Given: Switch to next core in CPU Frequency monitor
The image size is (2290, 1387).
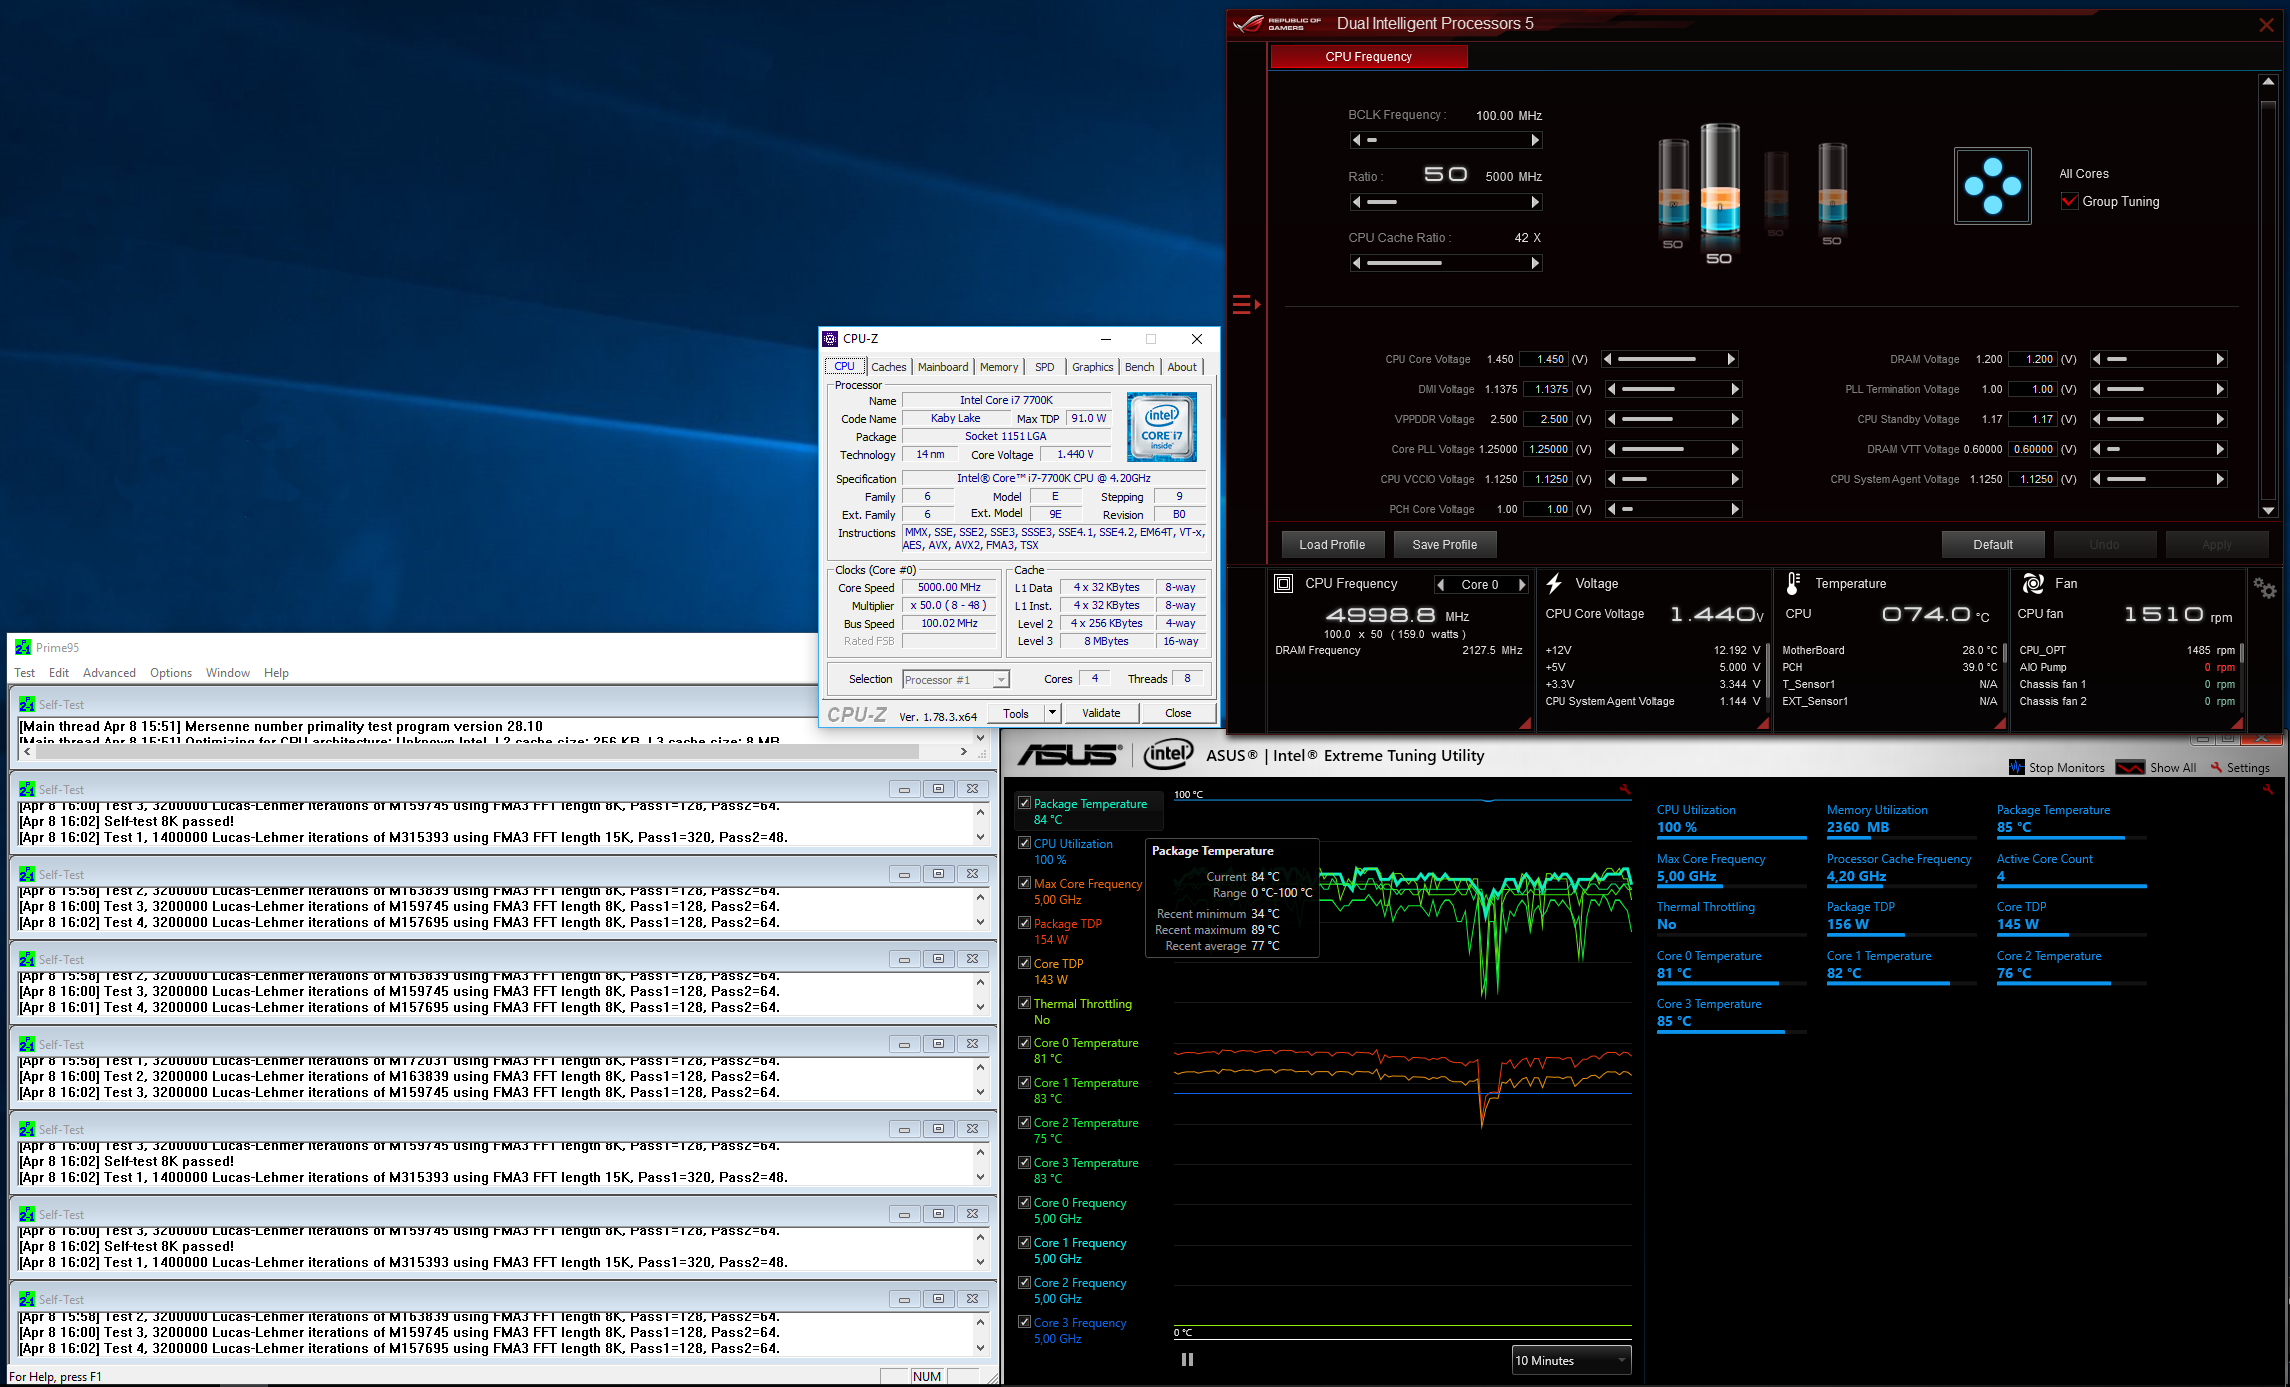Looking at the screenshot, I should [1522, 585].
